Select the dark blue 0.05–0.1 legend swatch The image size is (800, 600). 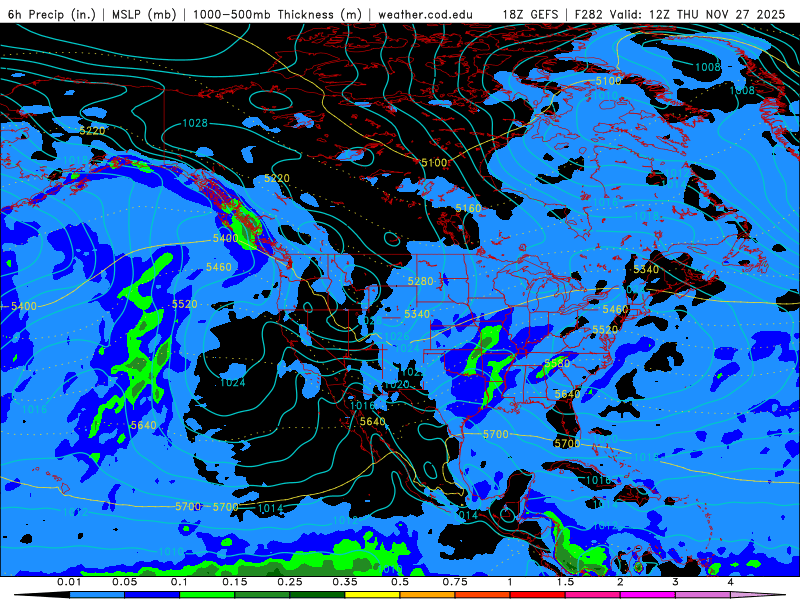(152, 595)
